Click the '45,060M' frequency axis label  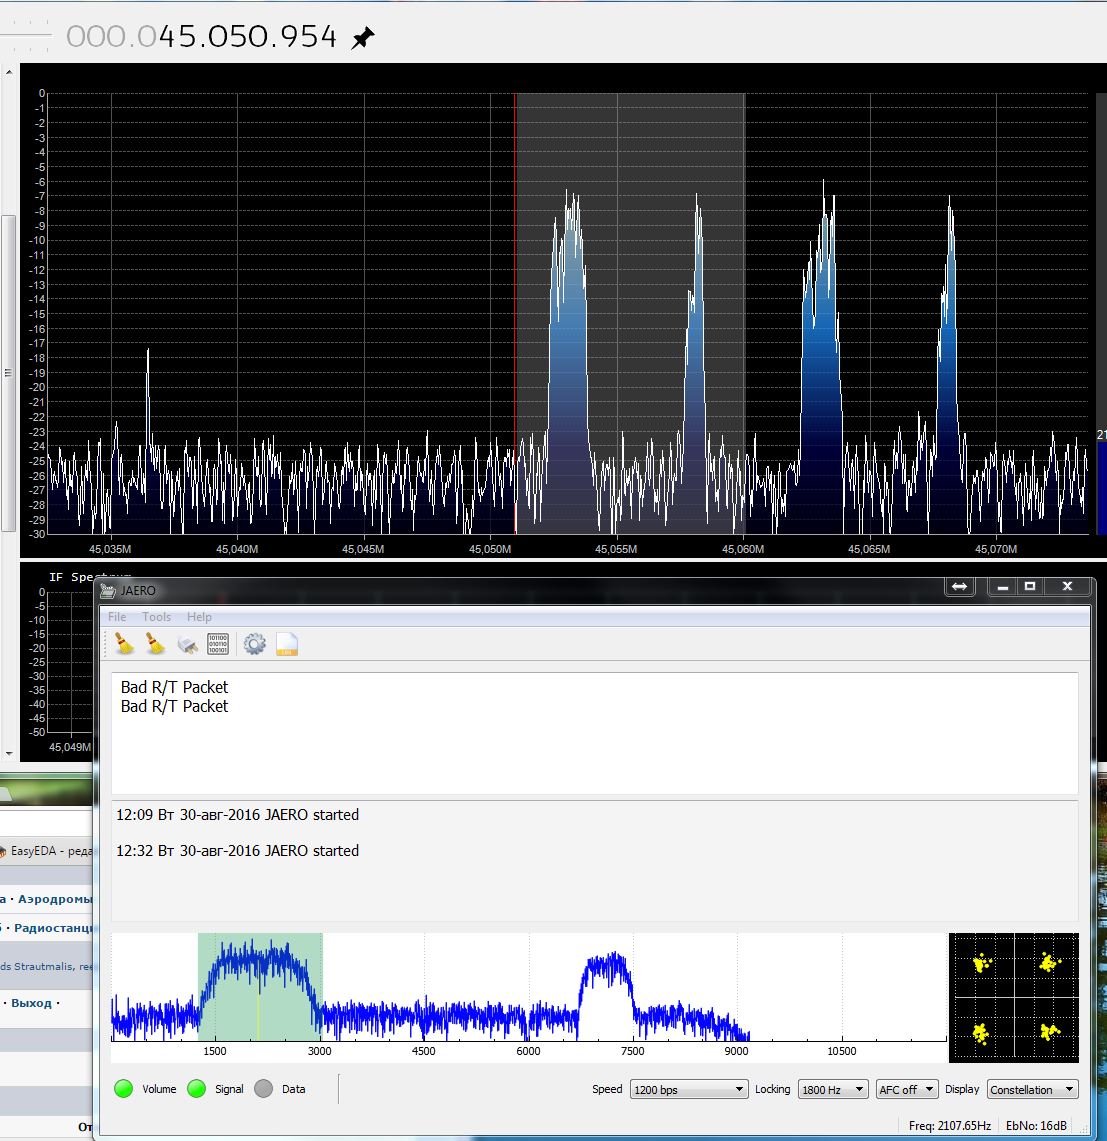743,549
